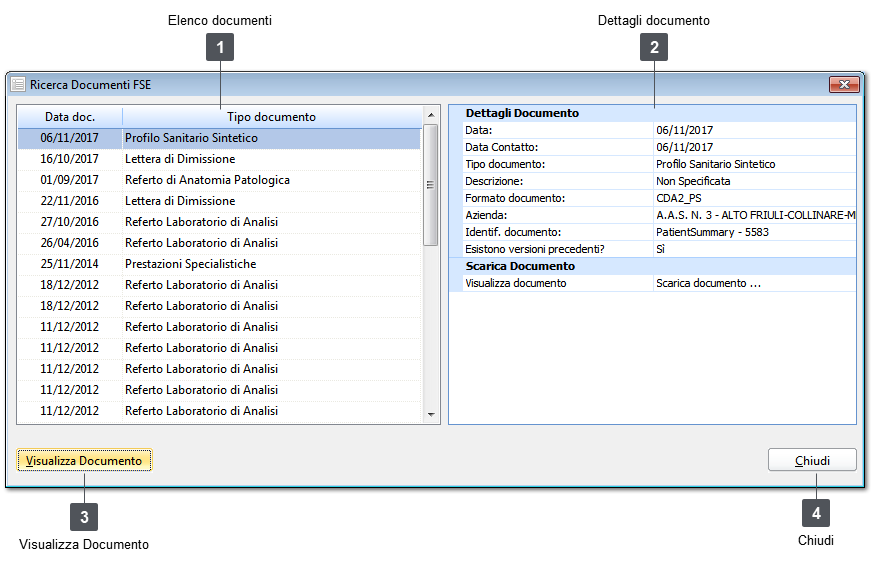Click the Esistono versioni precedenti? label

(x=535, y=249)
